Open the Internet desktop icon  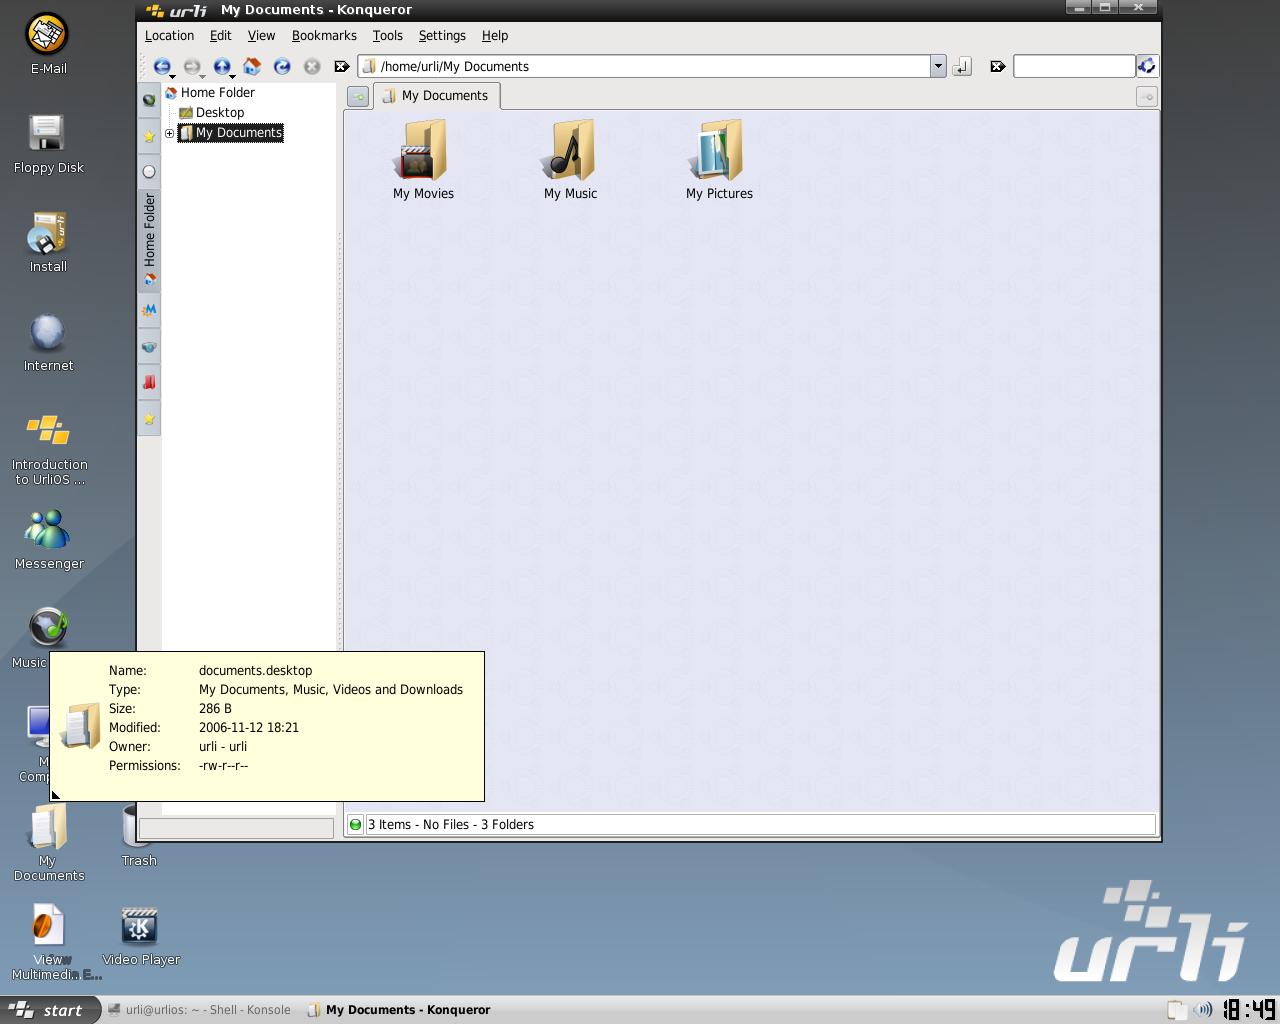(x=48, y=342)
